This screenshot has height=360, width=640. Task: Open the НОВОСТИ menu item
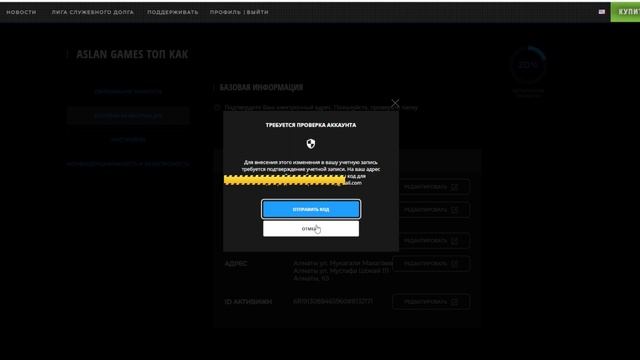pyautogui.click(x=21, y=12)
